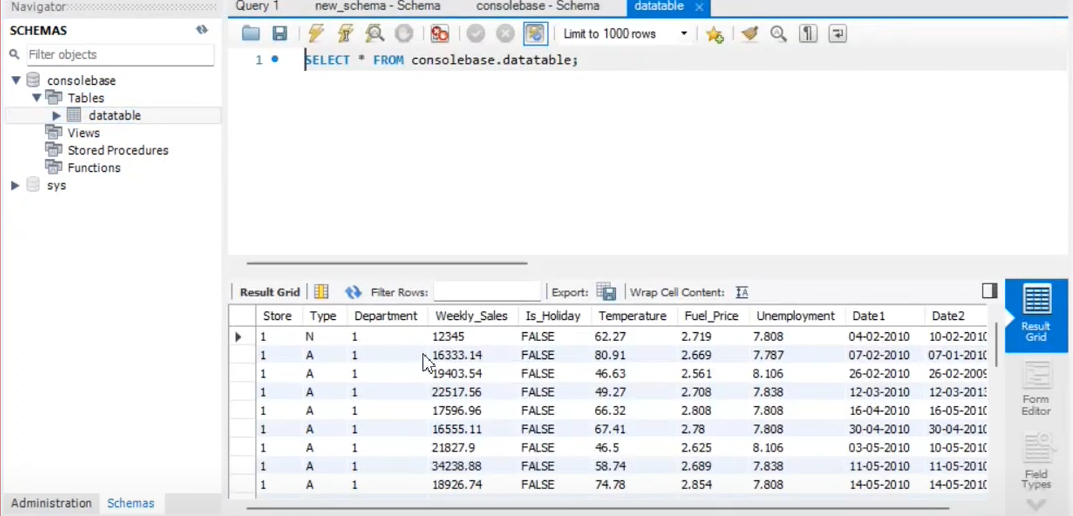This screenshot has height=516, width=1073.
Task: Export the recordset to an external file
Action: [x=606, y=292]
